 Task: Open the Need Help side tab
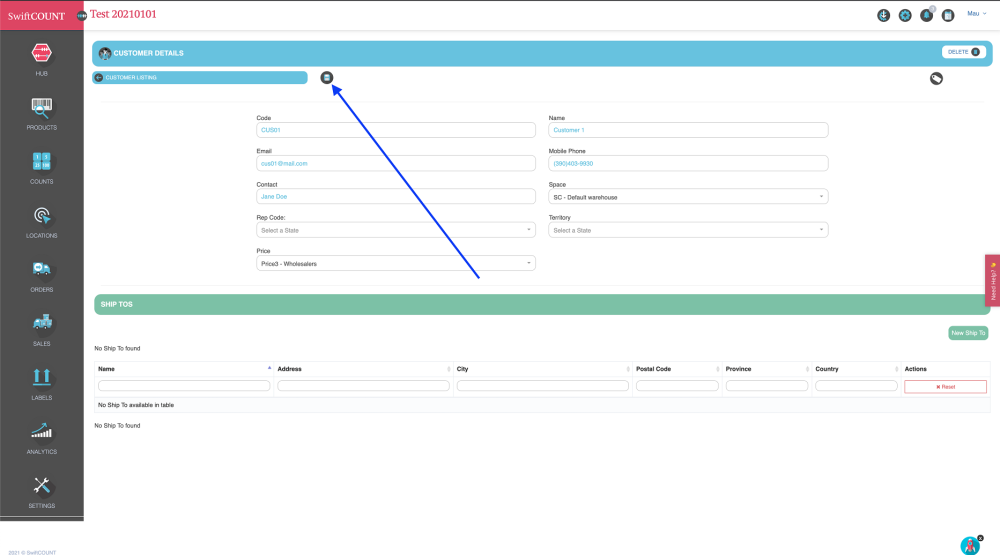click(x=993, y=281)
